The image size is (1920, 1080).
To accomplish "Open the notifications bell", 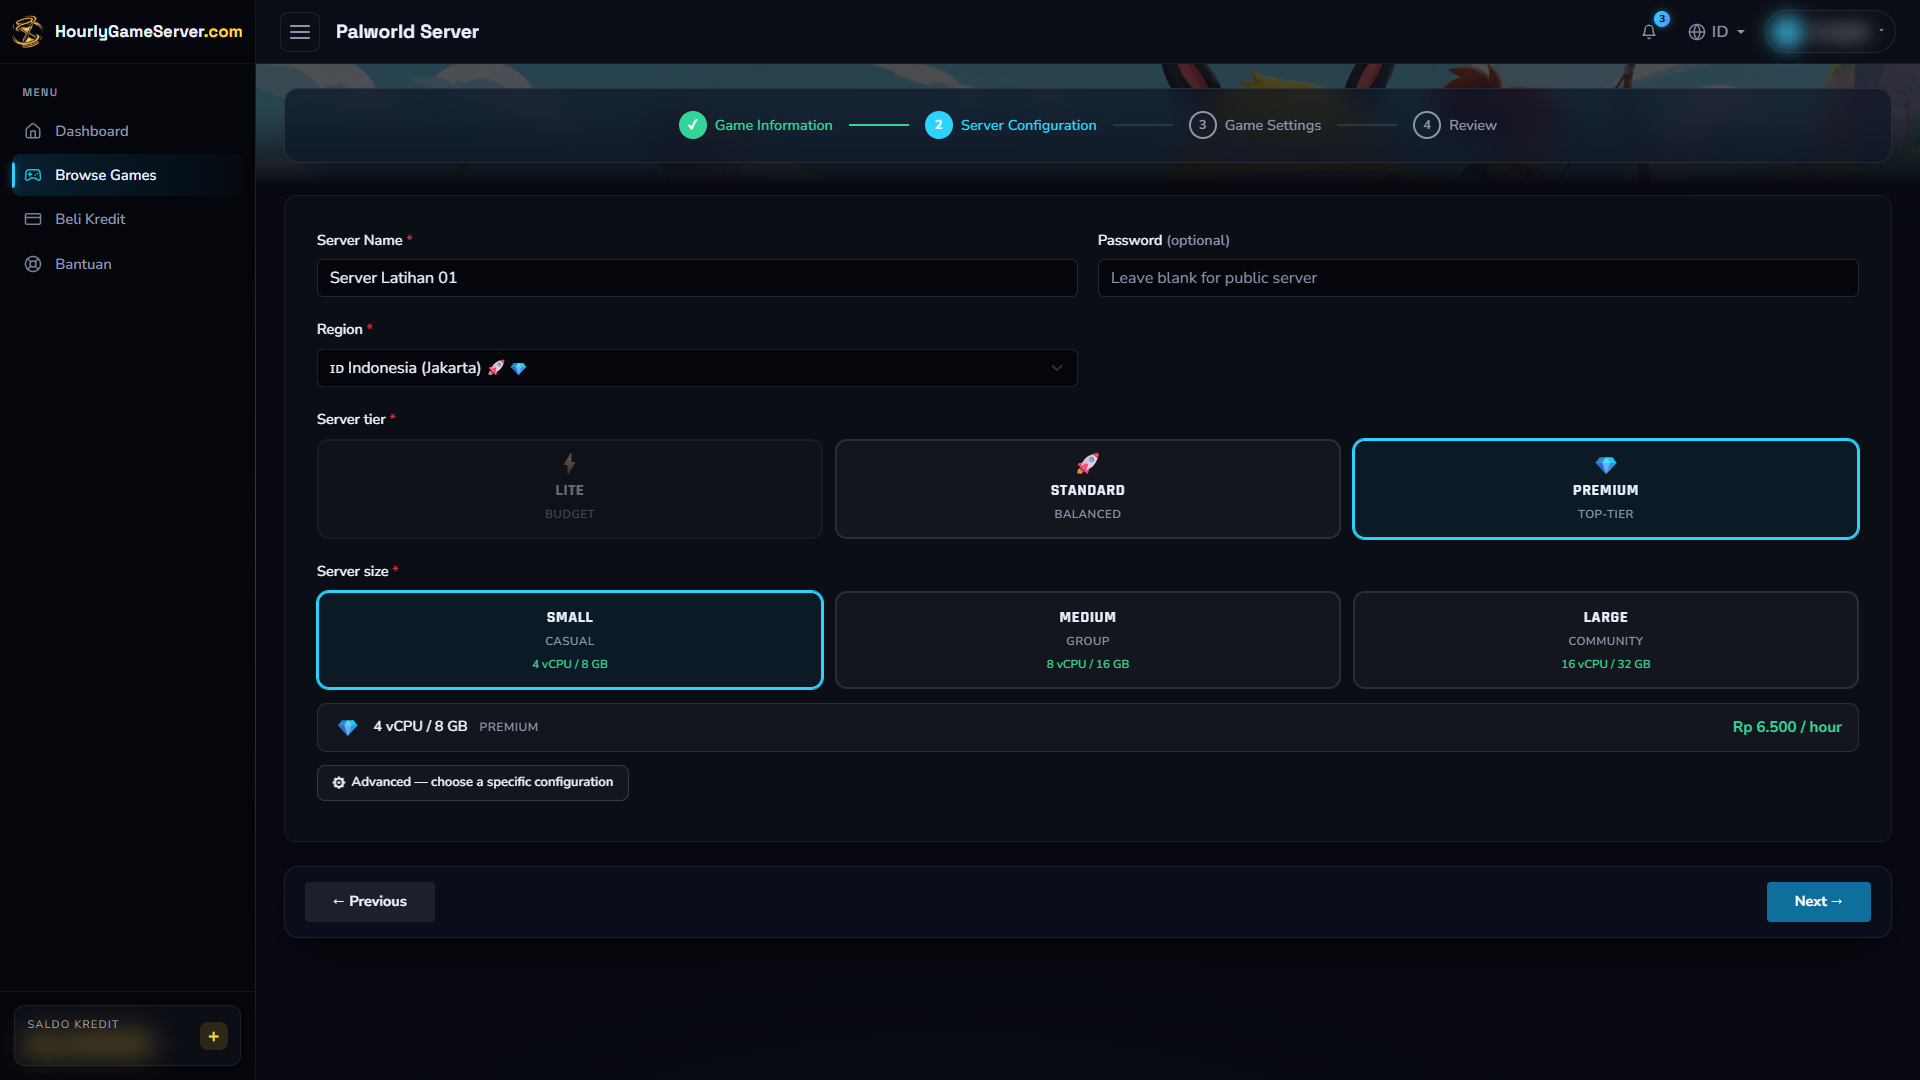I will pyautogui.click(x=1649, y=31).
